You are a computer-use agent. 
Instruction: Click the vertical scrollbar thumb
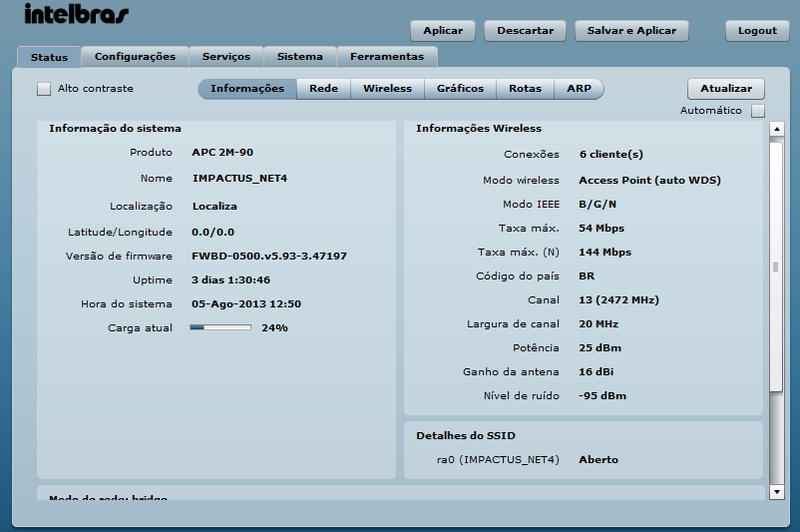[x=776, y=267]
